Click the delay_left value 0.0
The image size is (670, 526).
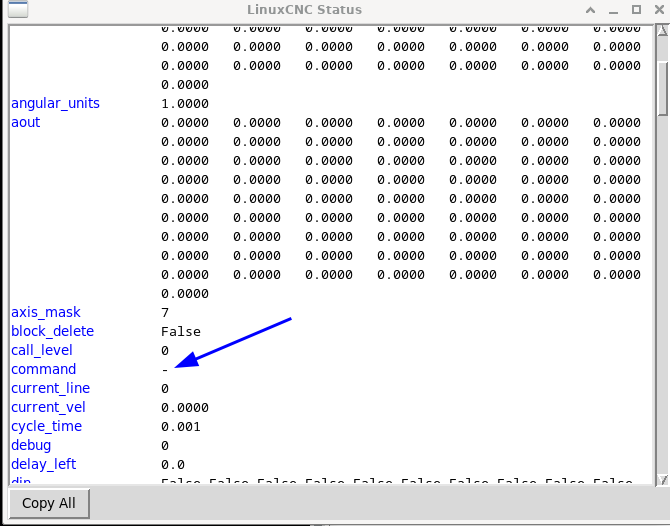point(173,465)
